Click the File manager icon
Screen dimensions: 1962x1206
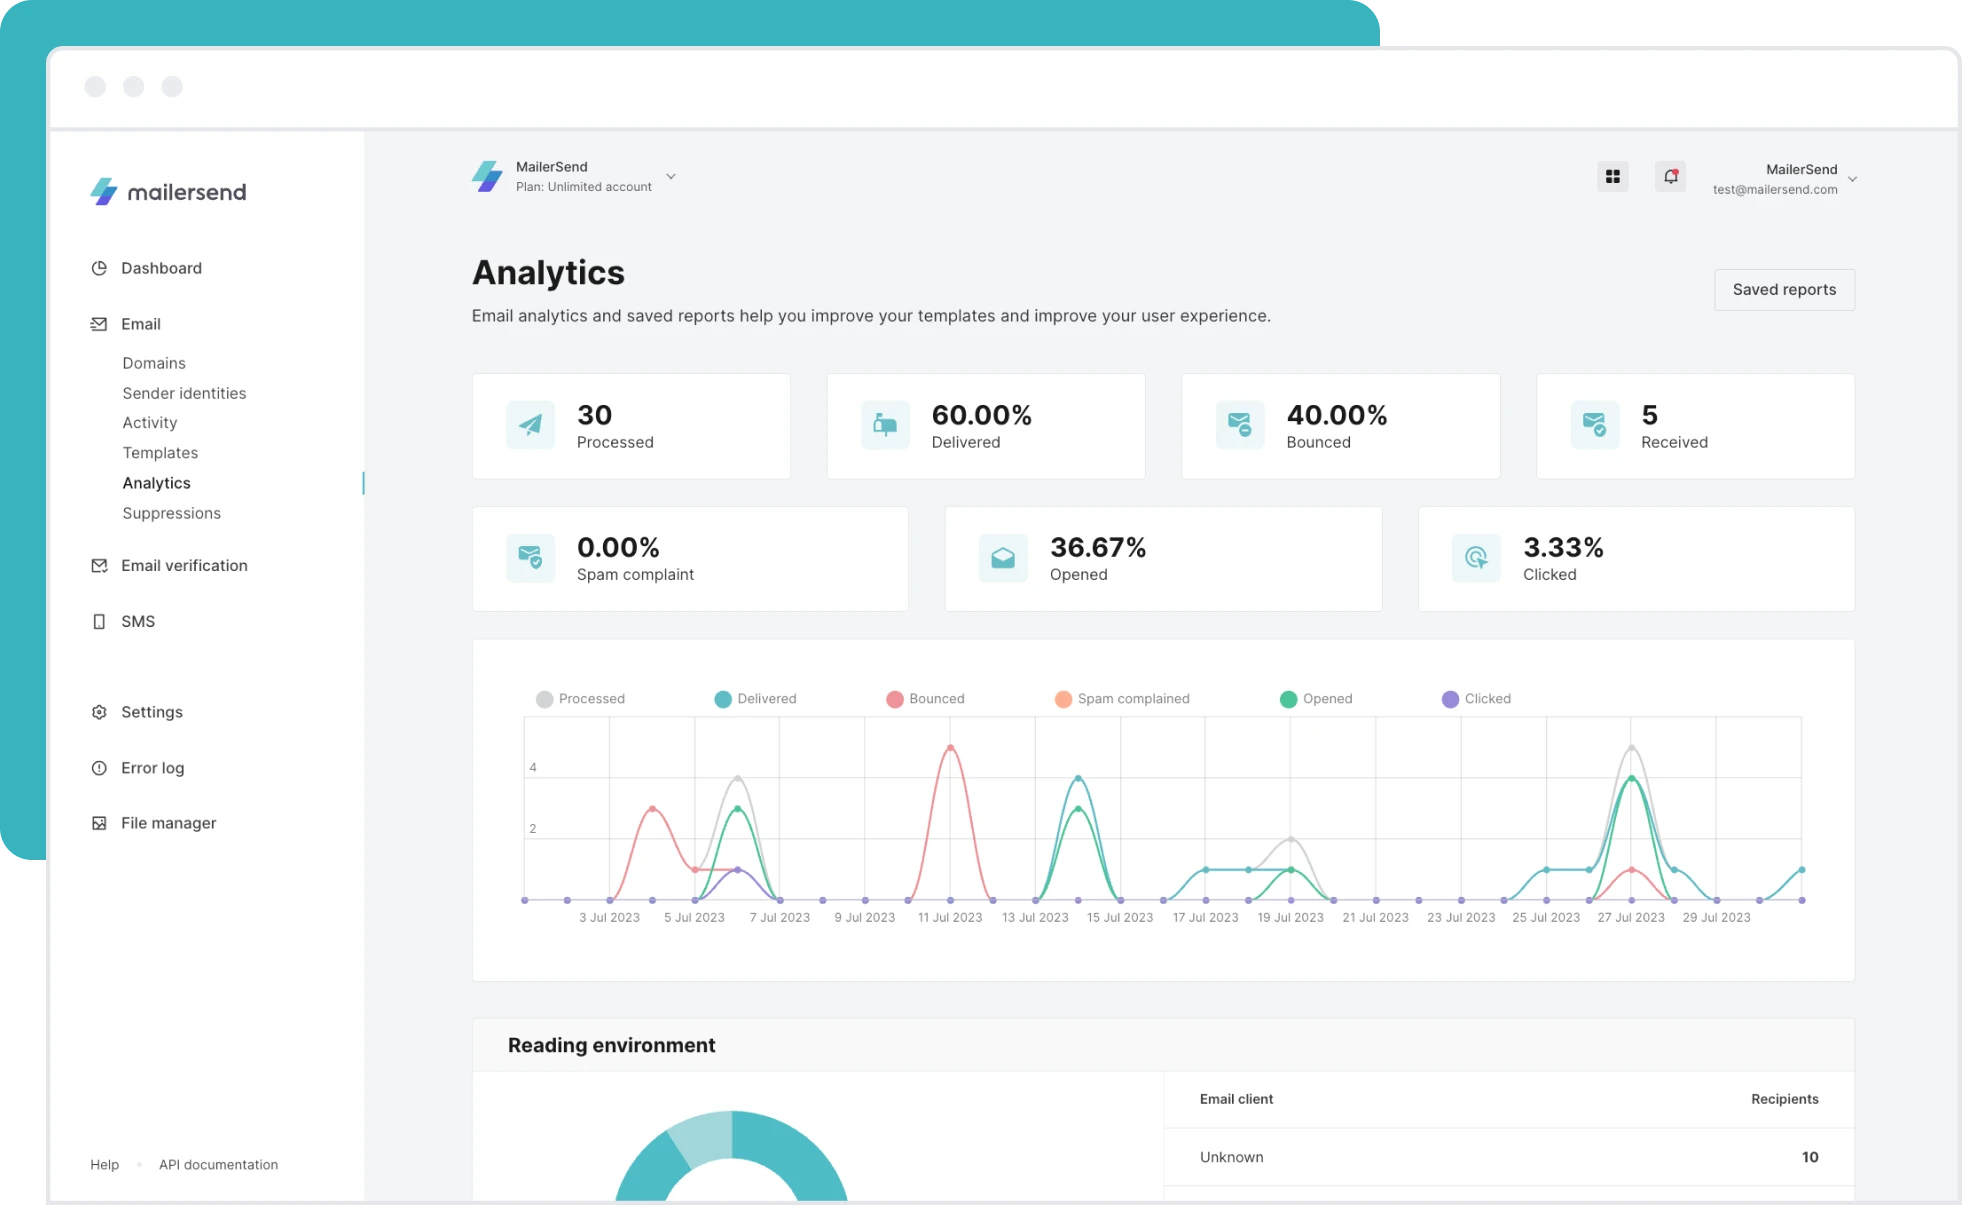[x=99, y=823]
